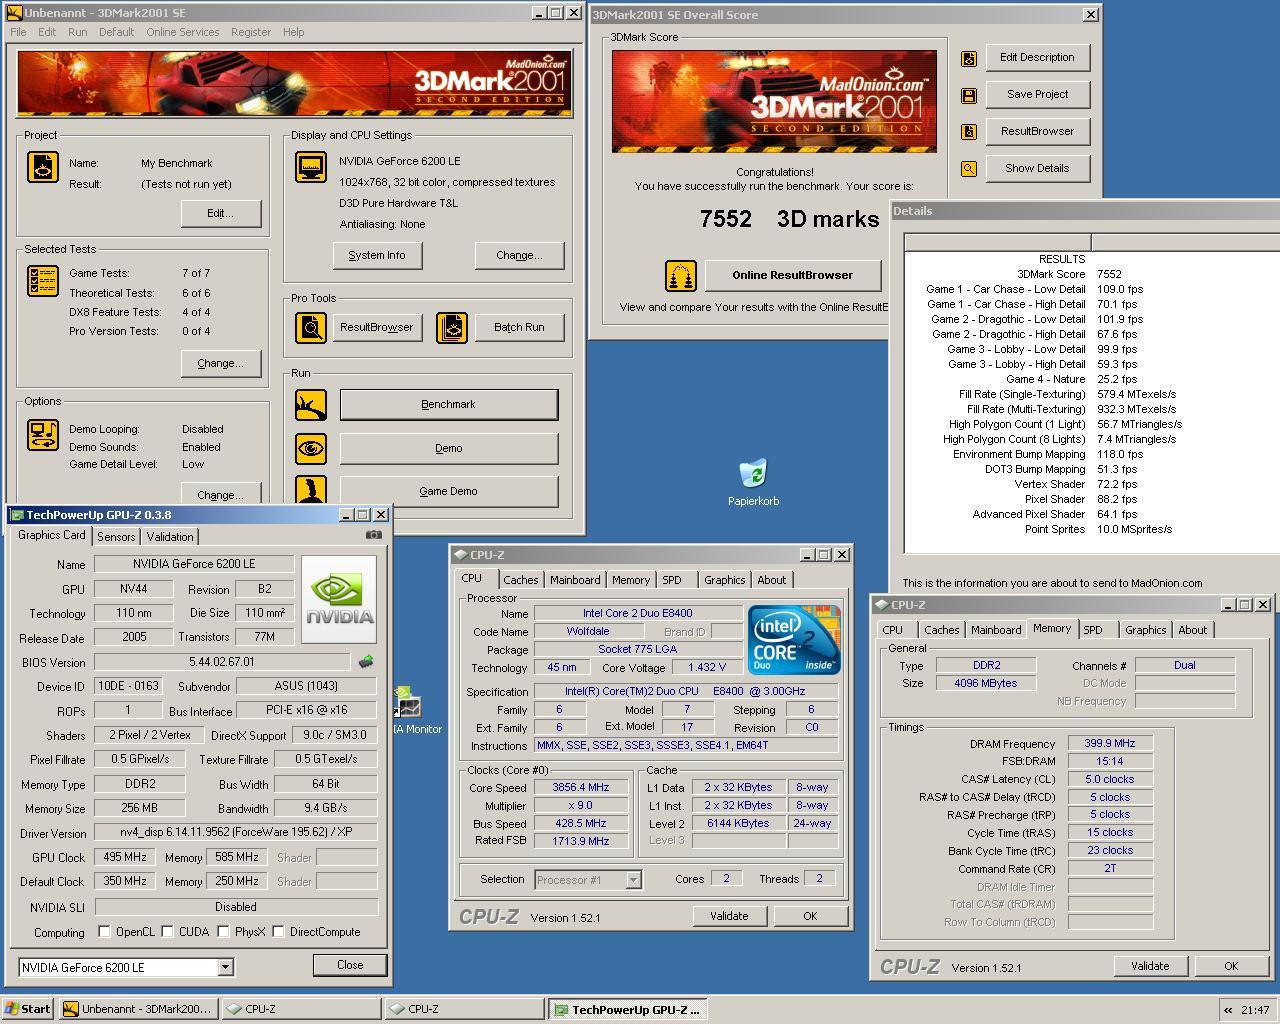The height and width of the screenshot is (1024, 1280).
Task: Click the Benchmark button
Action: [x=449, y=405]
